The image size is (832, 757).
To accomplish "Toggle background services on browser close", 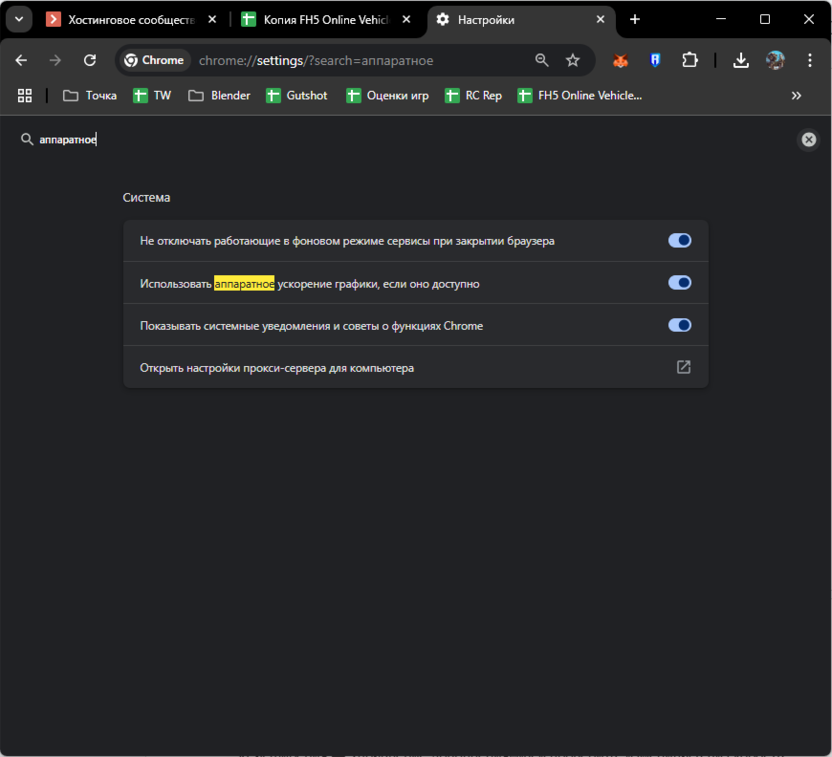I will 680,240.
